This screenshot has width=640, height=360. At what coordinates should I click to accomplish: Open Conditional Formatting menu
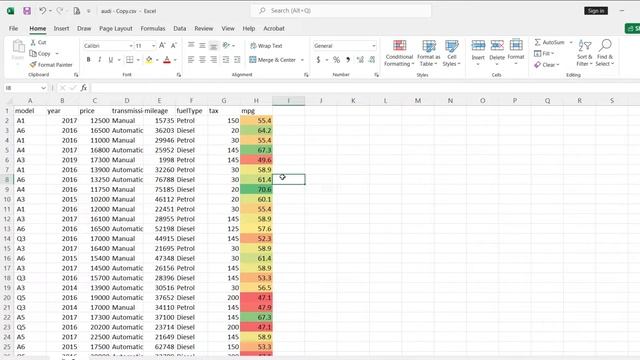pos(399,53)
